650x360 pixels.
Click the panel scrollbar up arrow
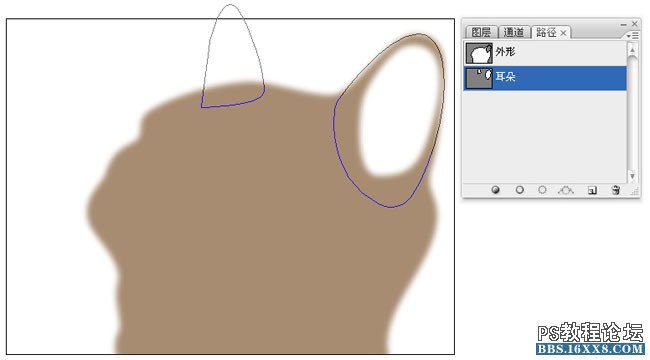pos(632,50)
